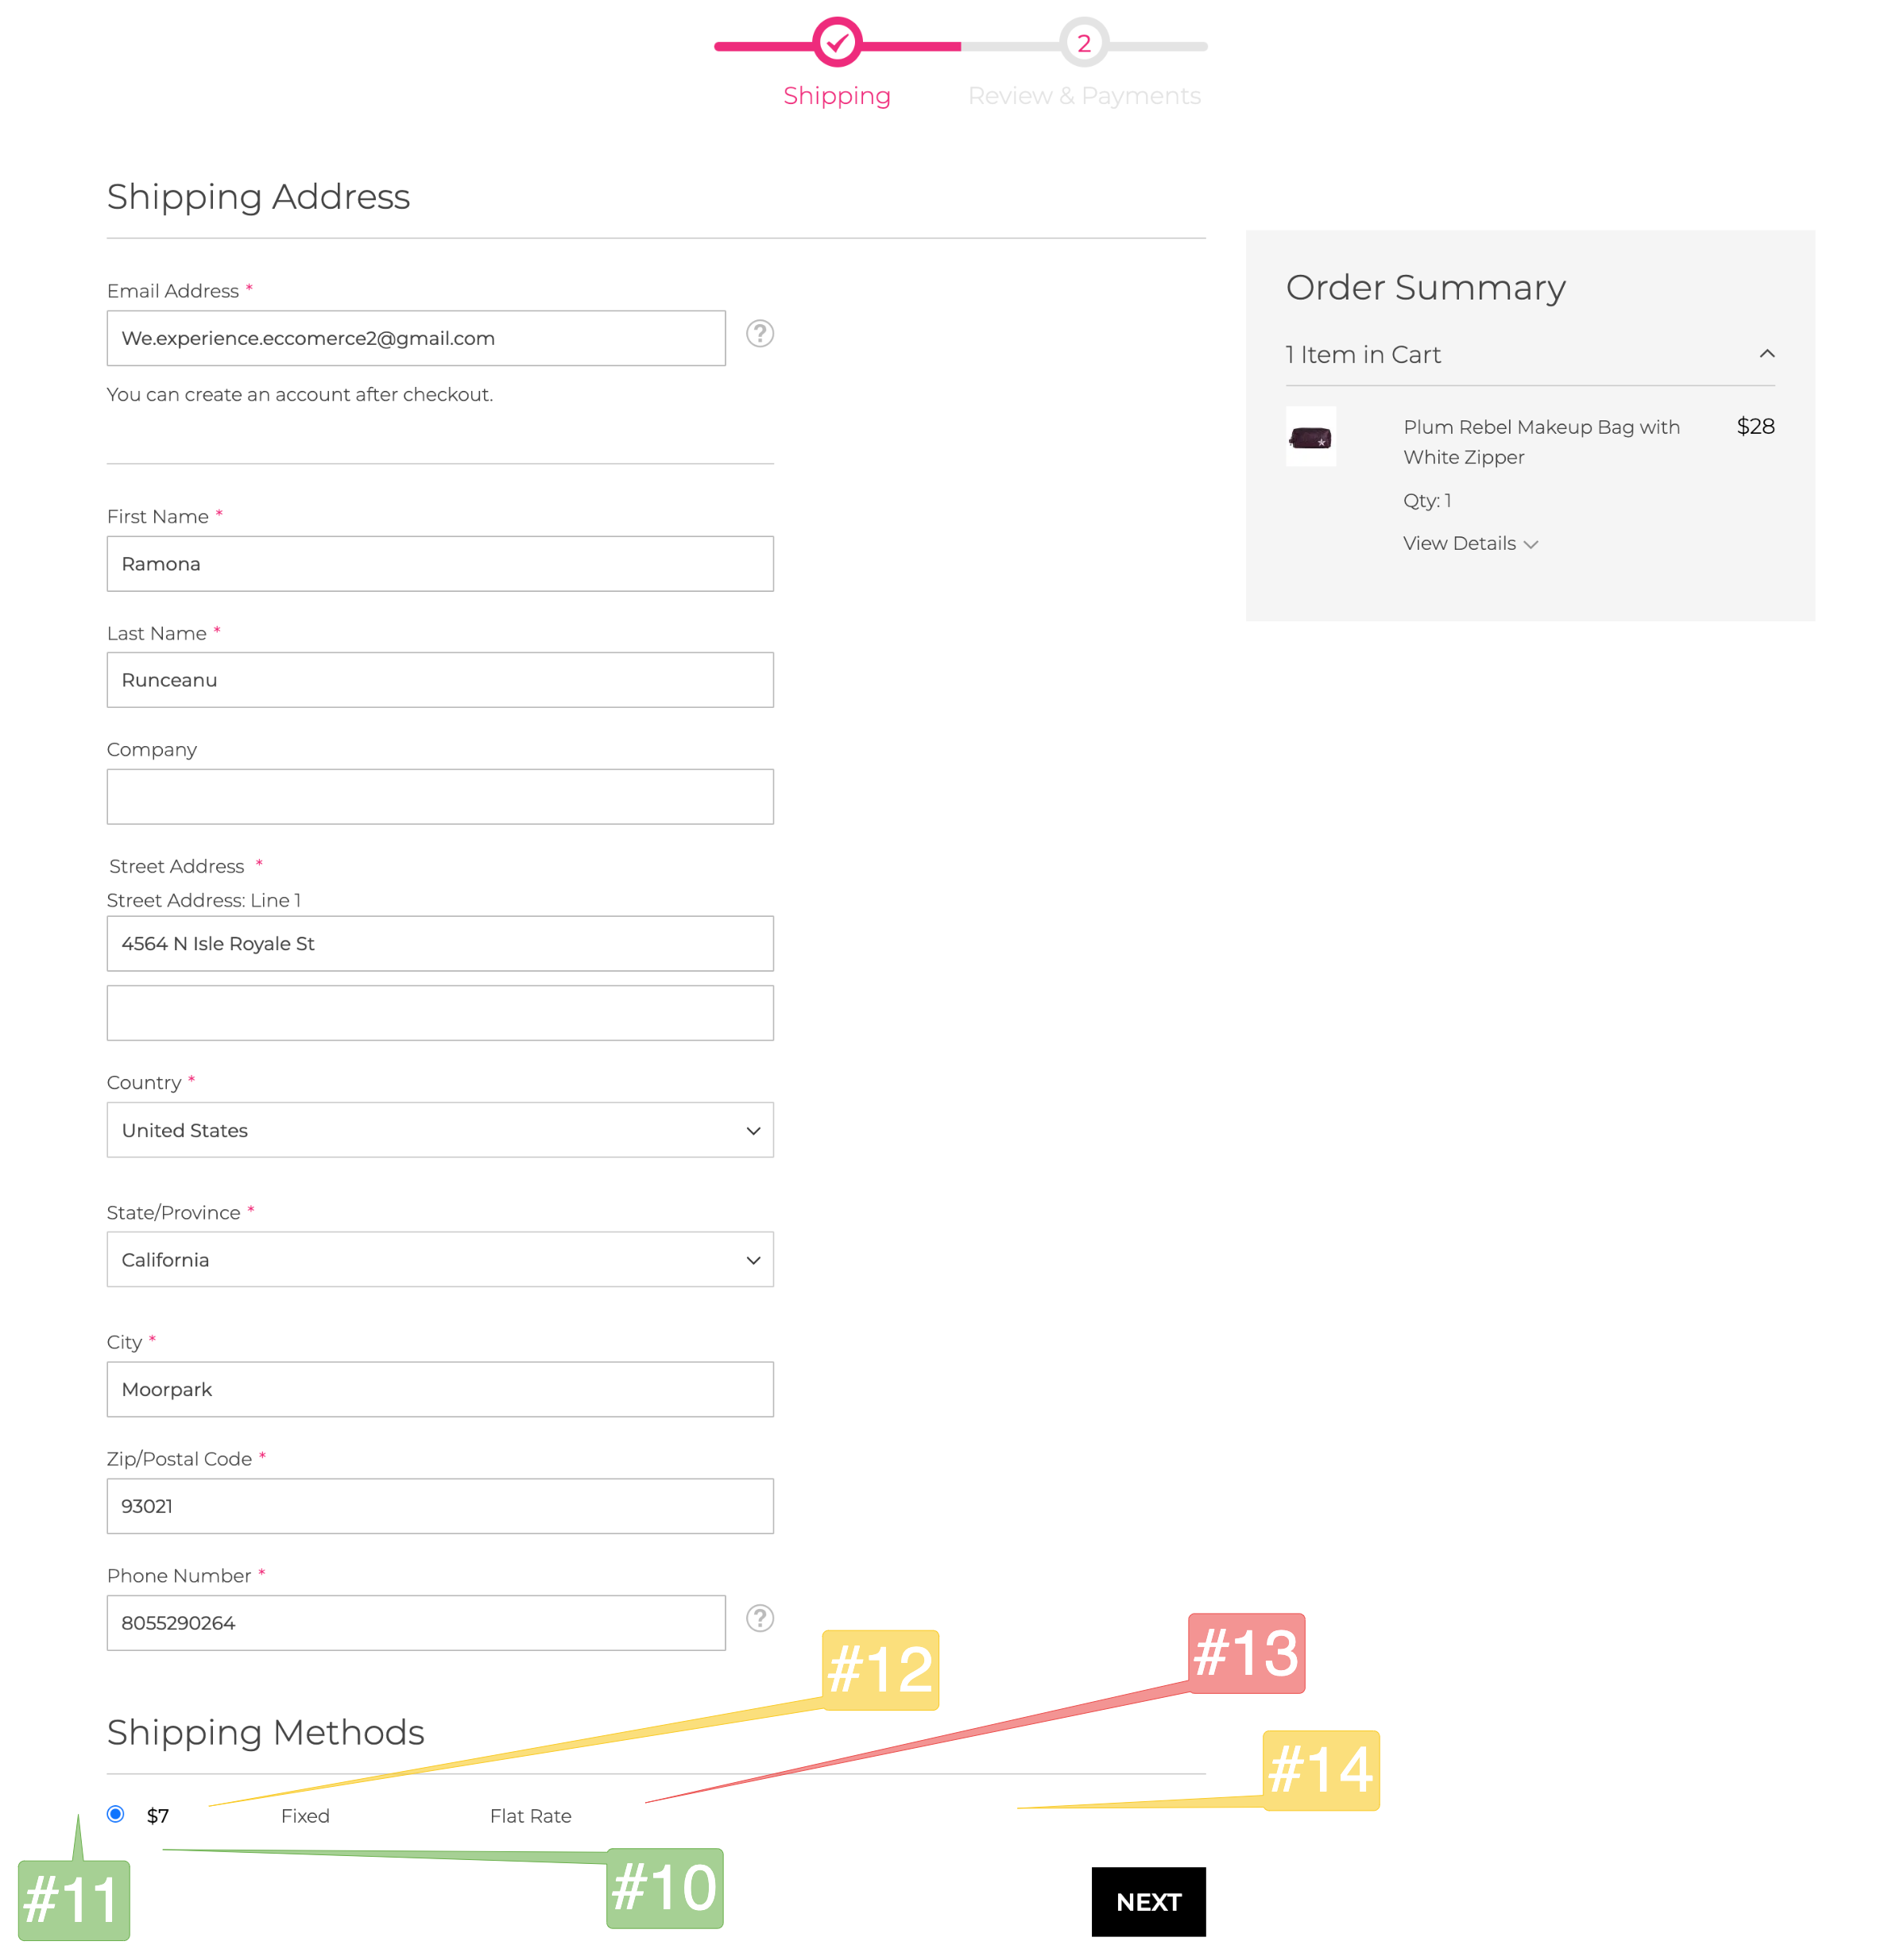Click into the First Name field containing Ramona
Screen dimensions: 1904x1945
pos(440,564)
